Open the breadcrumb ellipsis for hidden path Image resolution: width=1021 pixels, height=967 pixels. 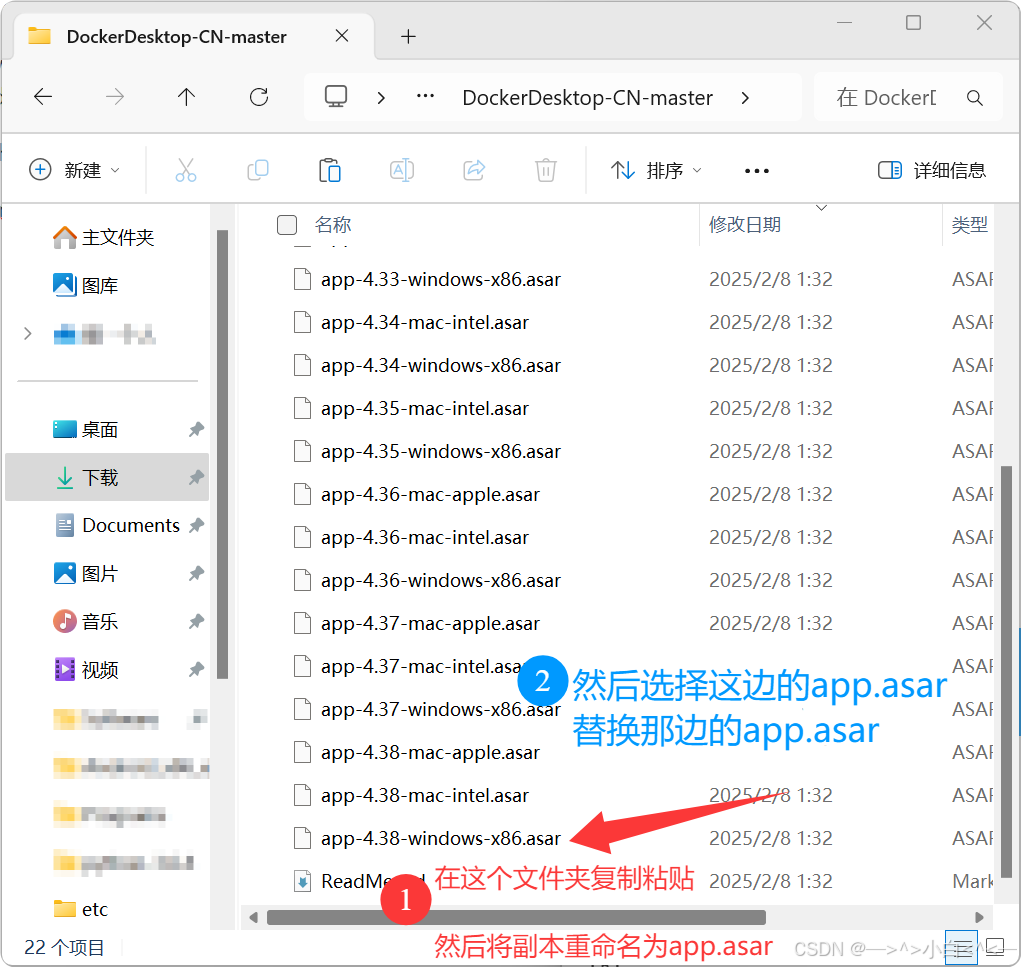click(425, 96)
